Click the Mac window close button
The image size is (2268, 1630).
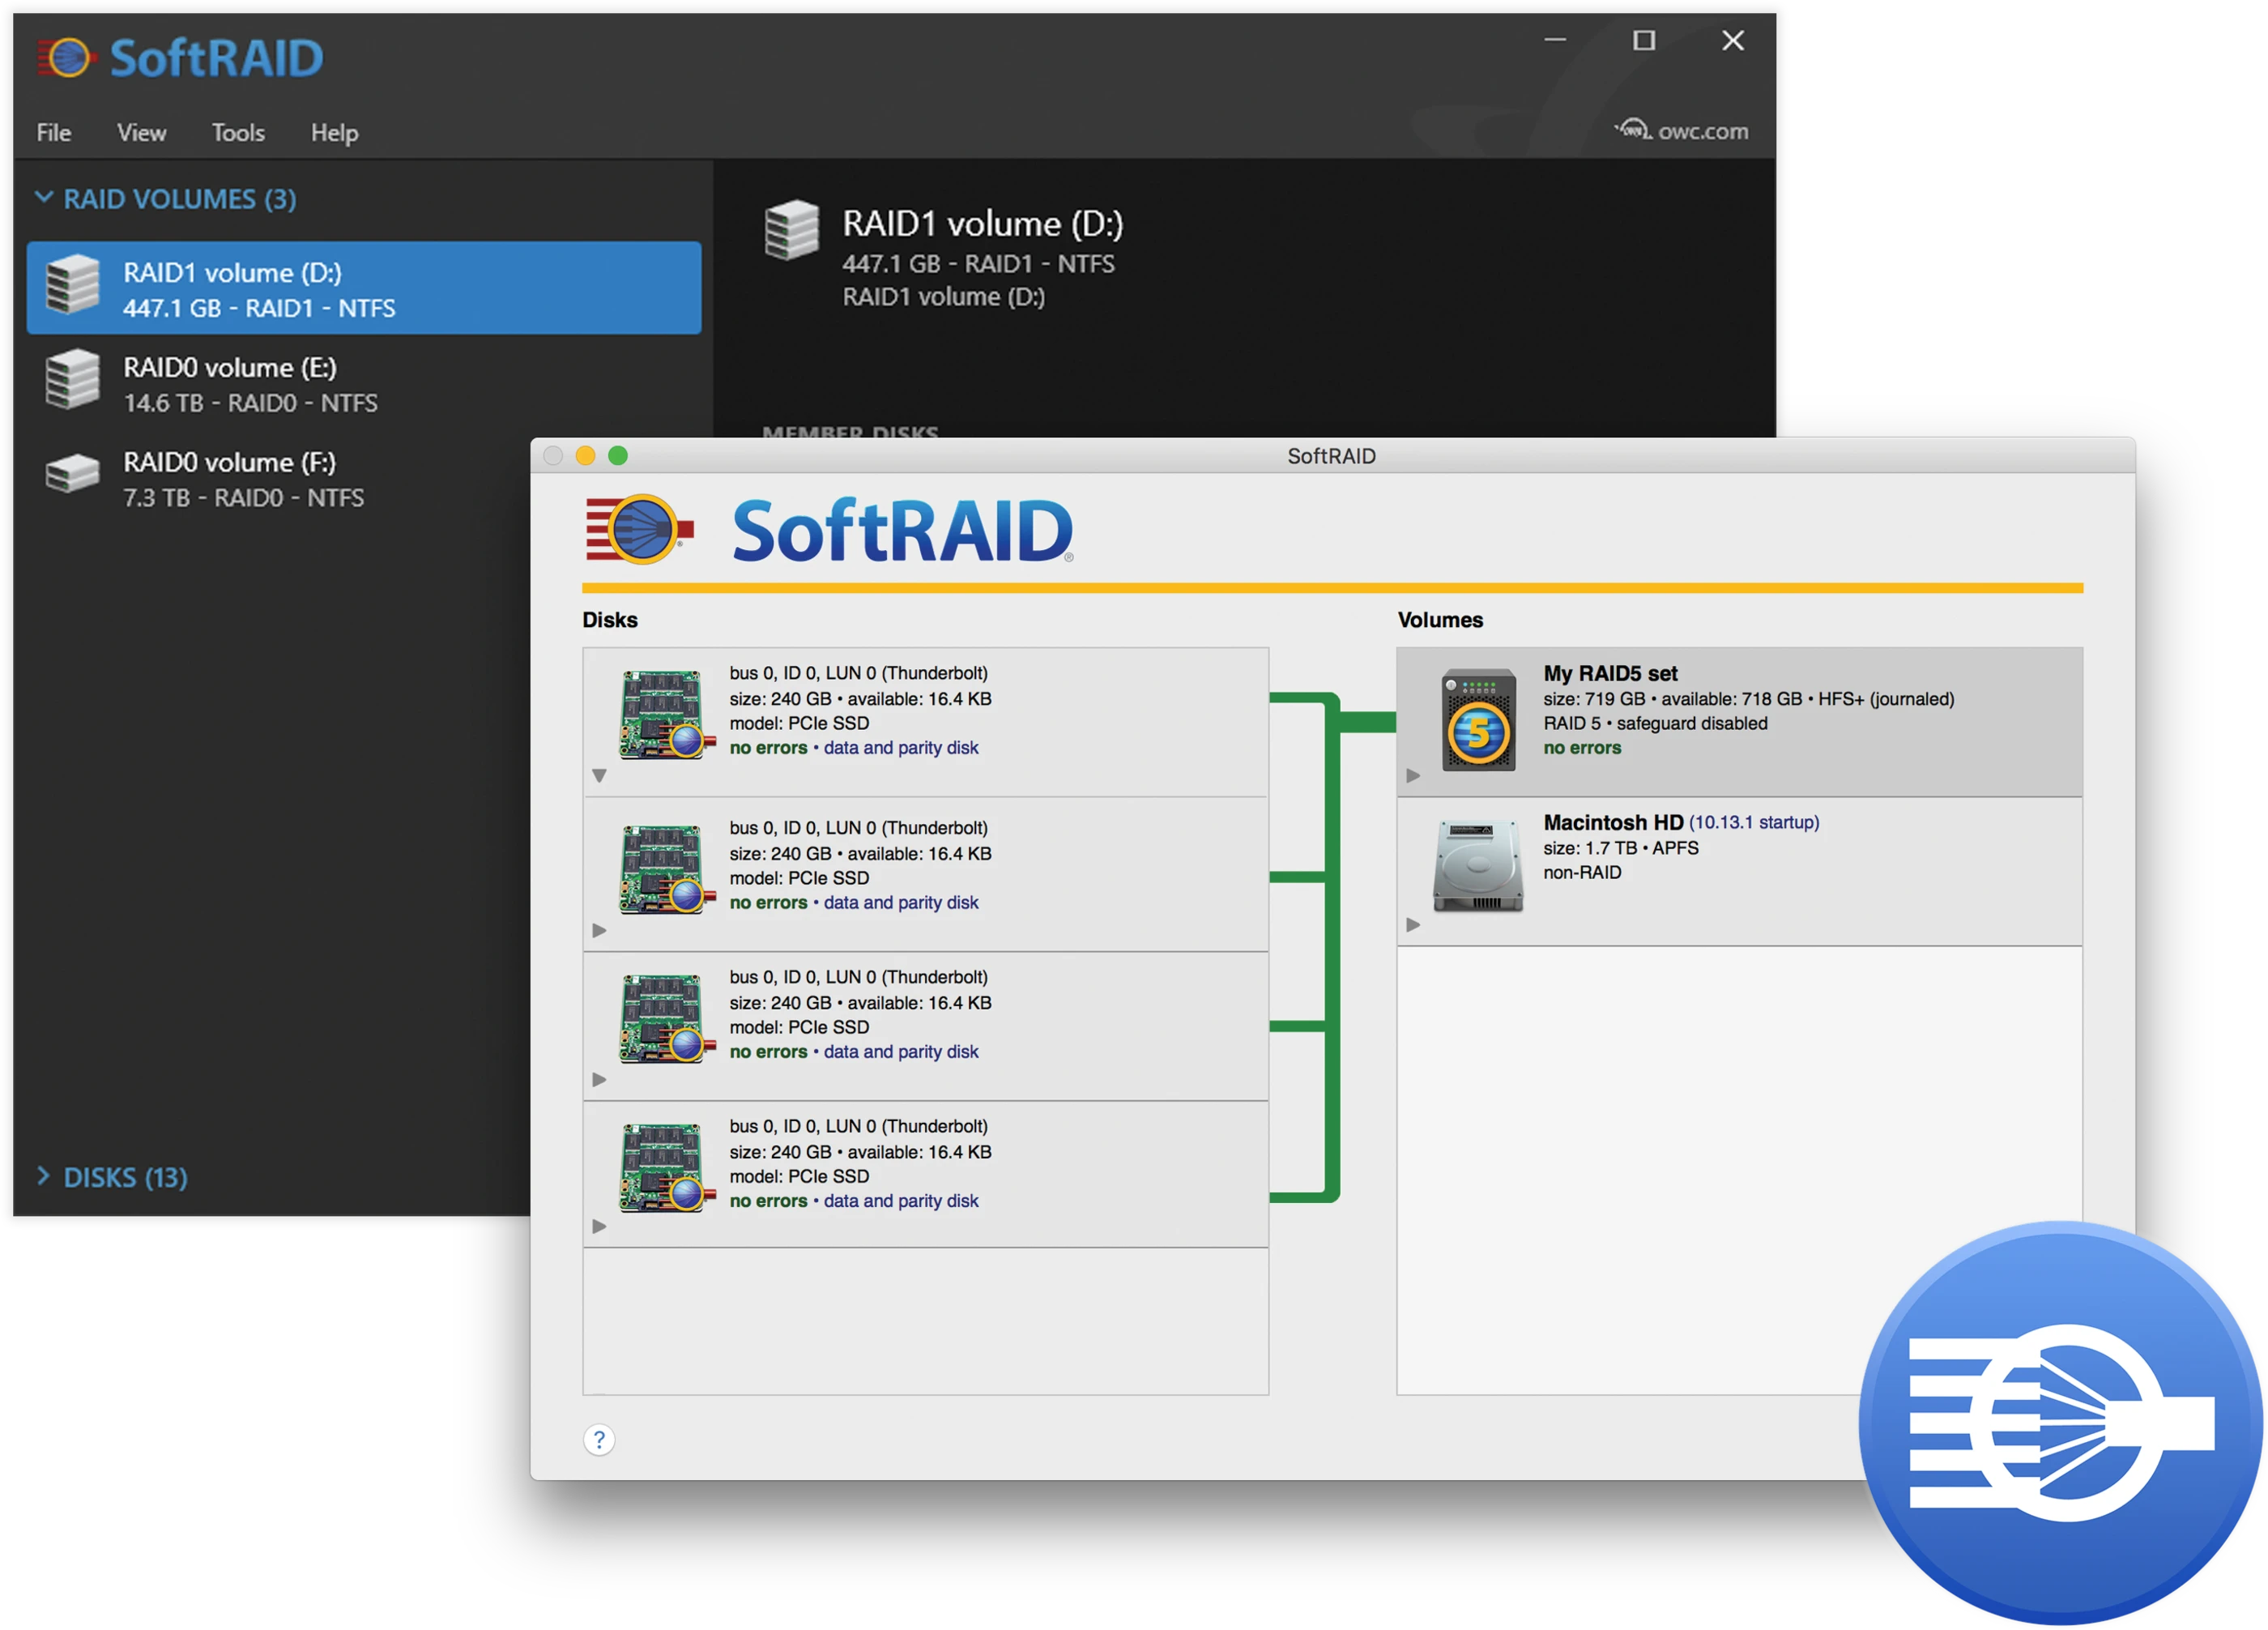[x=553, y=456]
